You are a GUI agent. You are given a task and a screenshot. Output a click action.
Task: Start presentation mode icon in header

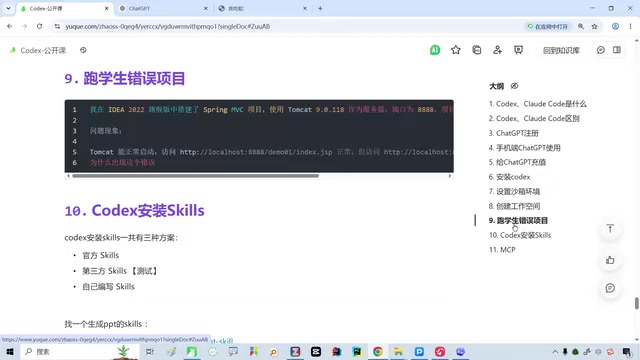click(x=518, y=50)
